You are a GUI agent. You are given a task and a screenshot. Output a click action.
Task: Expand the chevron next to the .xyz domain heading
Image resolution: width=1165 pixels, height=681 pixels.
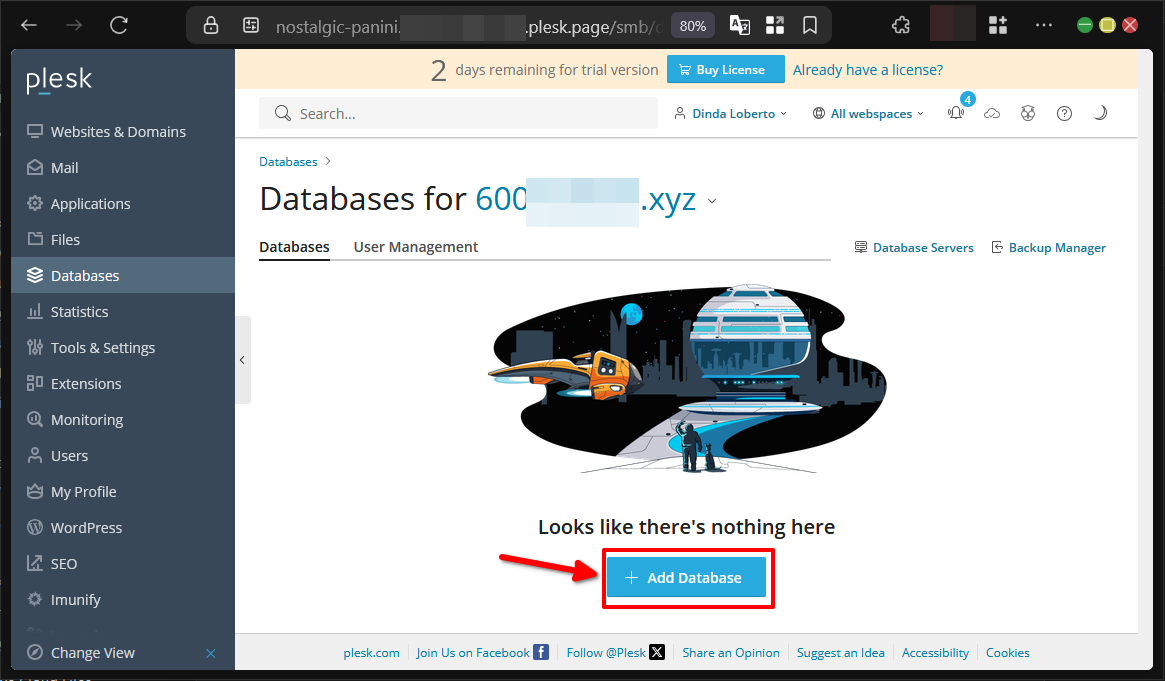pos(711,201)
